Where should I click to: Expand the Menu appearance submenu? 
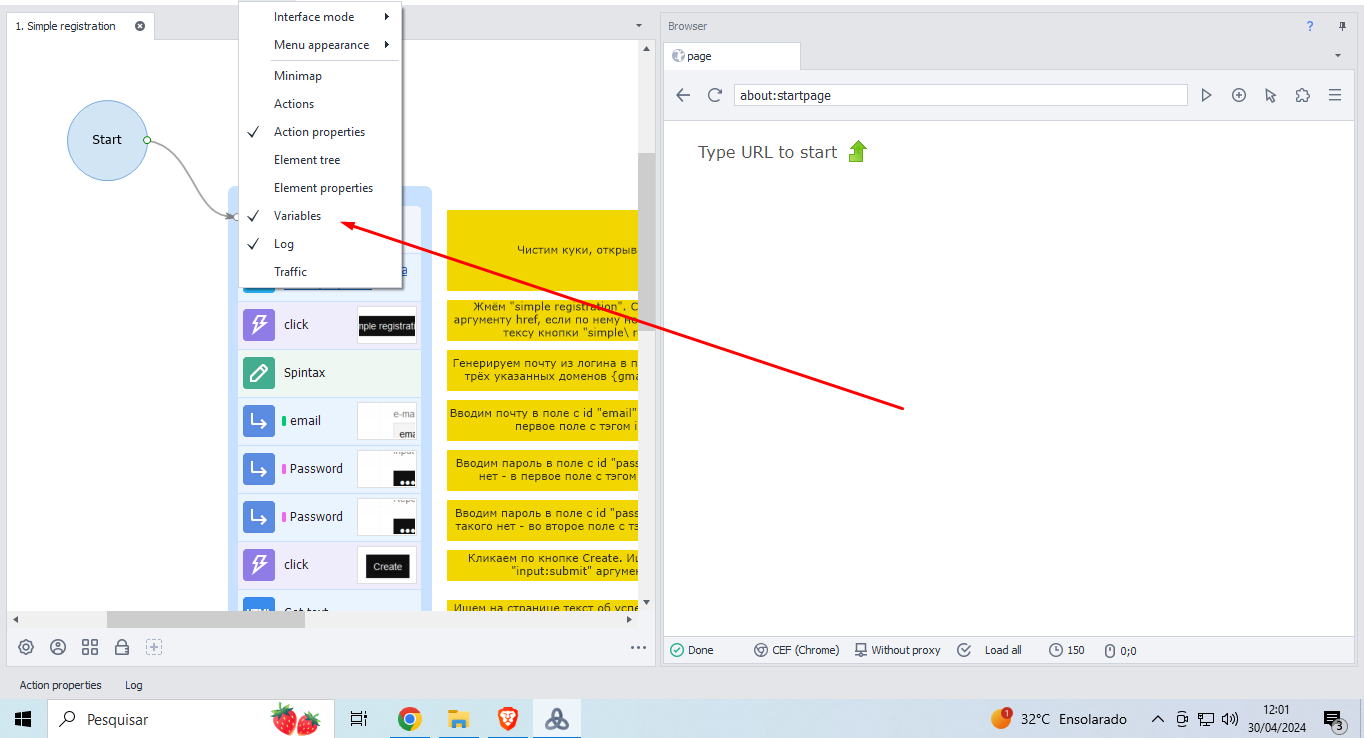[319, 45]
